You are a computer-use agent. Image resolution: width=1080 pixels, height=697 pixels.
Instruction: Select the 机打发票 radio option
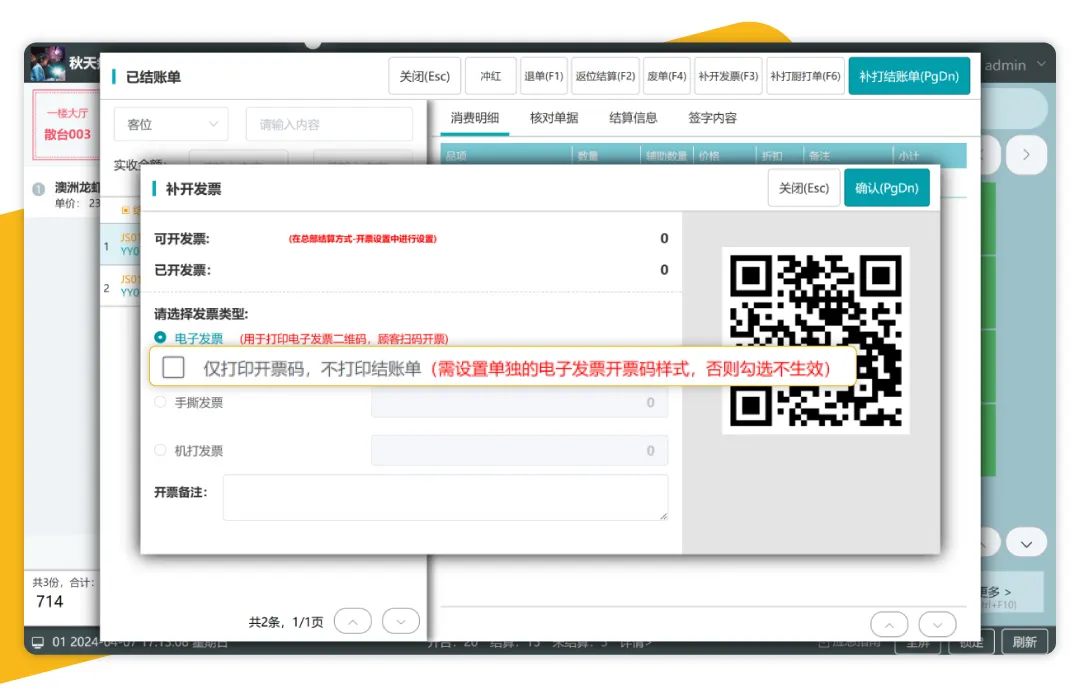point(160,450)
